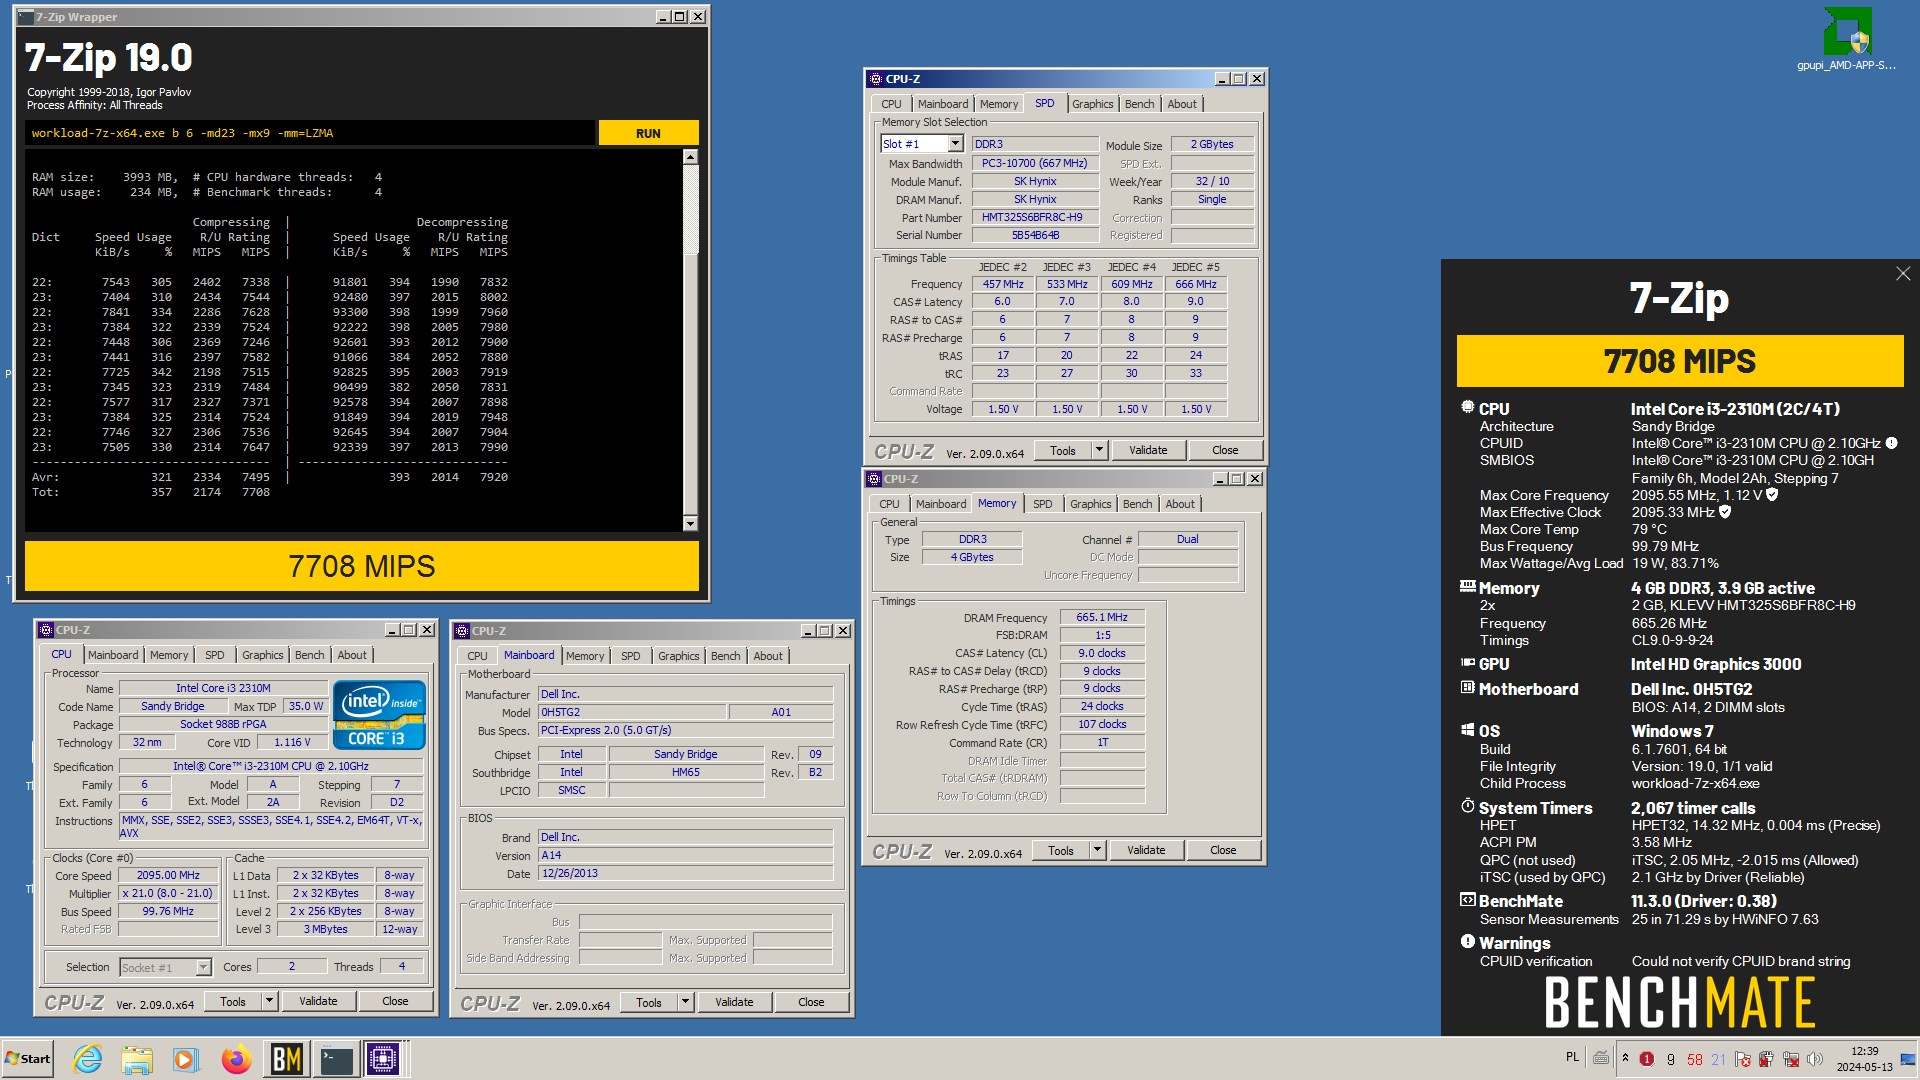Click the warning icon after the CPUID string

pos(1891,443)
